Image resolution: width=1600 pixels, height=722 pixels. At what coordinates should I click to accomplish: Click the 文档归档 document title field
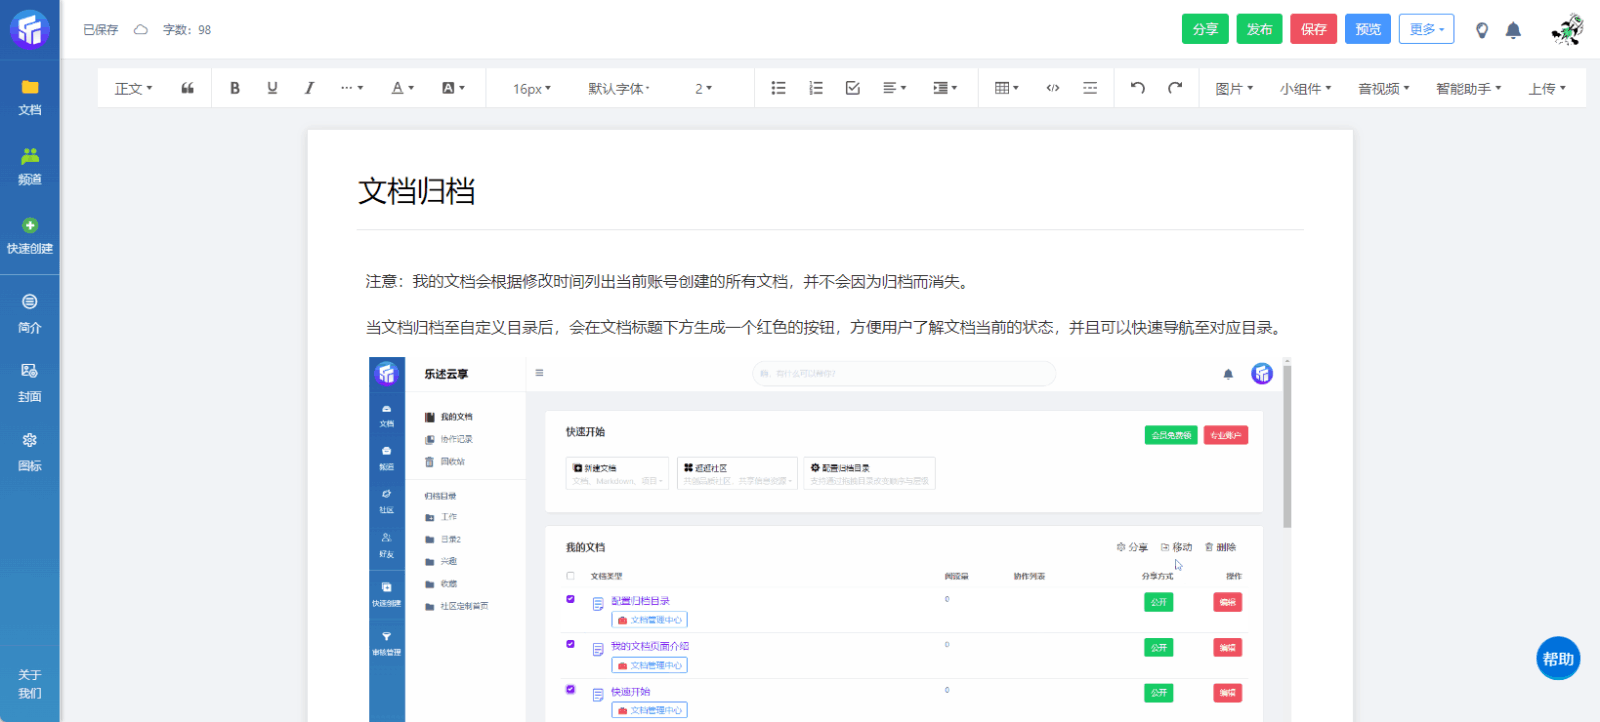click(x=416, y=191)
